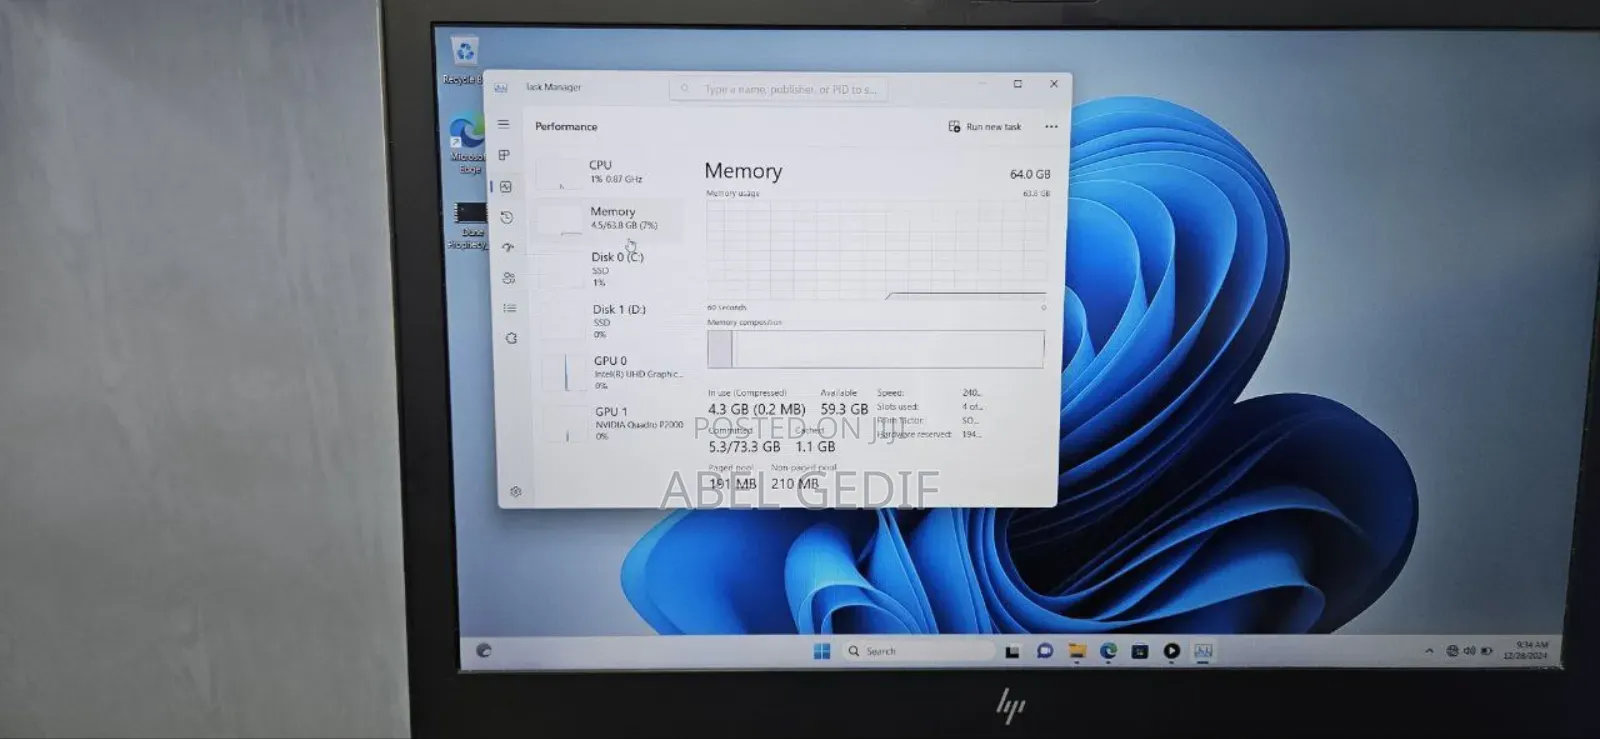The height and width of the screenshot is (739, 1600).
Task: Expand the system tray hidden icons chevron
Action: point(1429,651)
